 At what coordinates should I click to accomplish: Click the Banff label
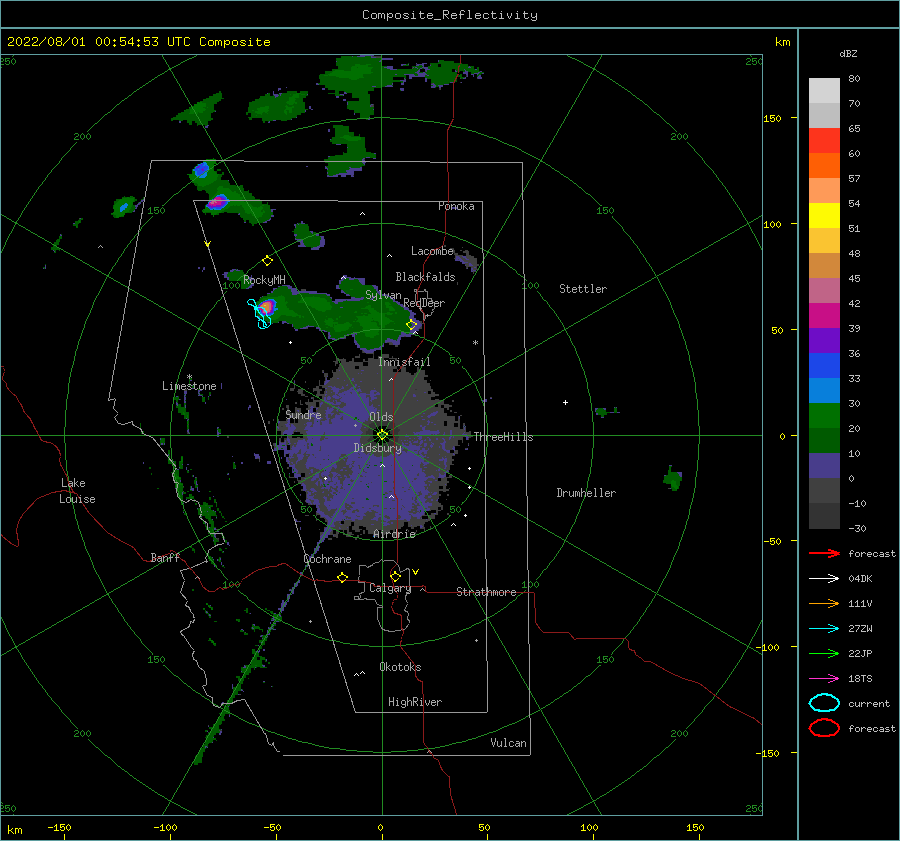click(x=165, y=557)
